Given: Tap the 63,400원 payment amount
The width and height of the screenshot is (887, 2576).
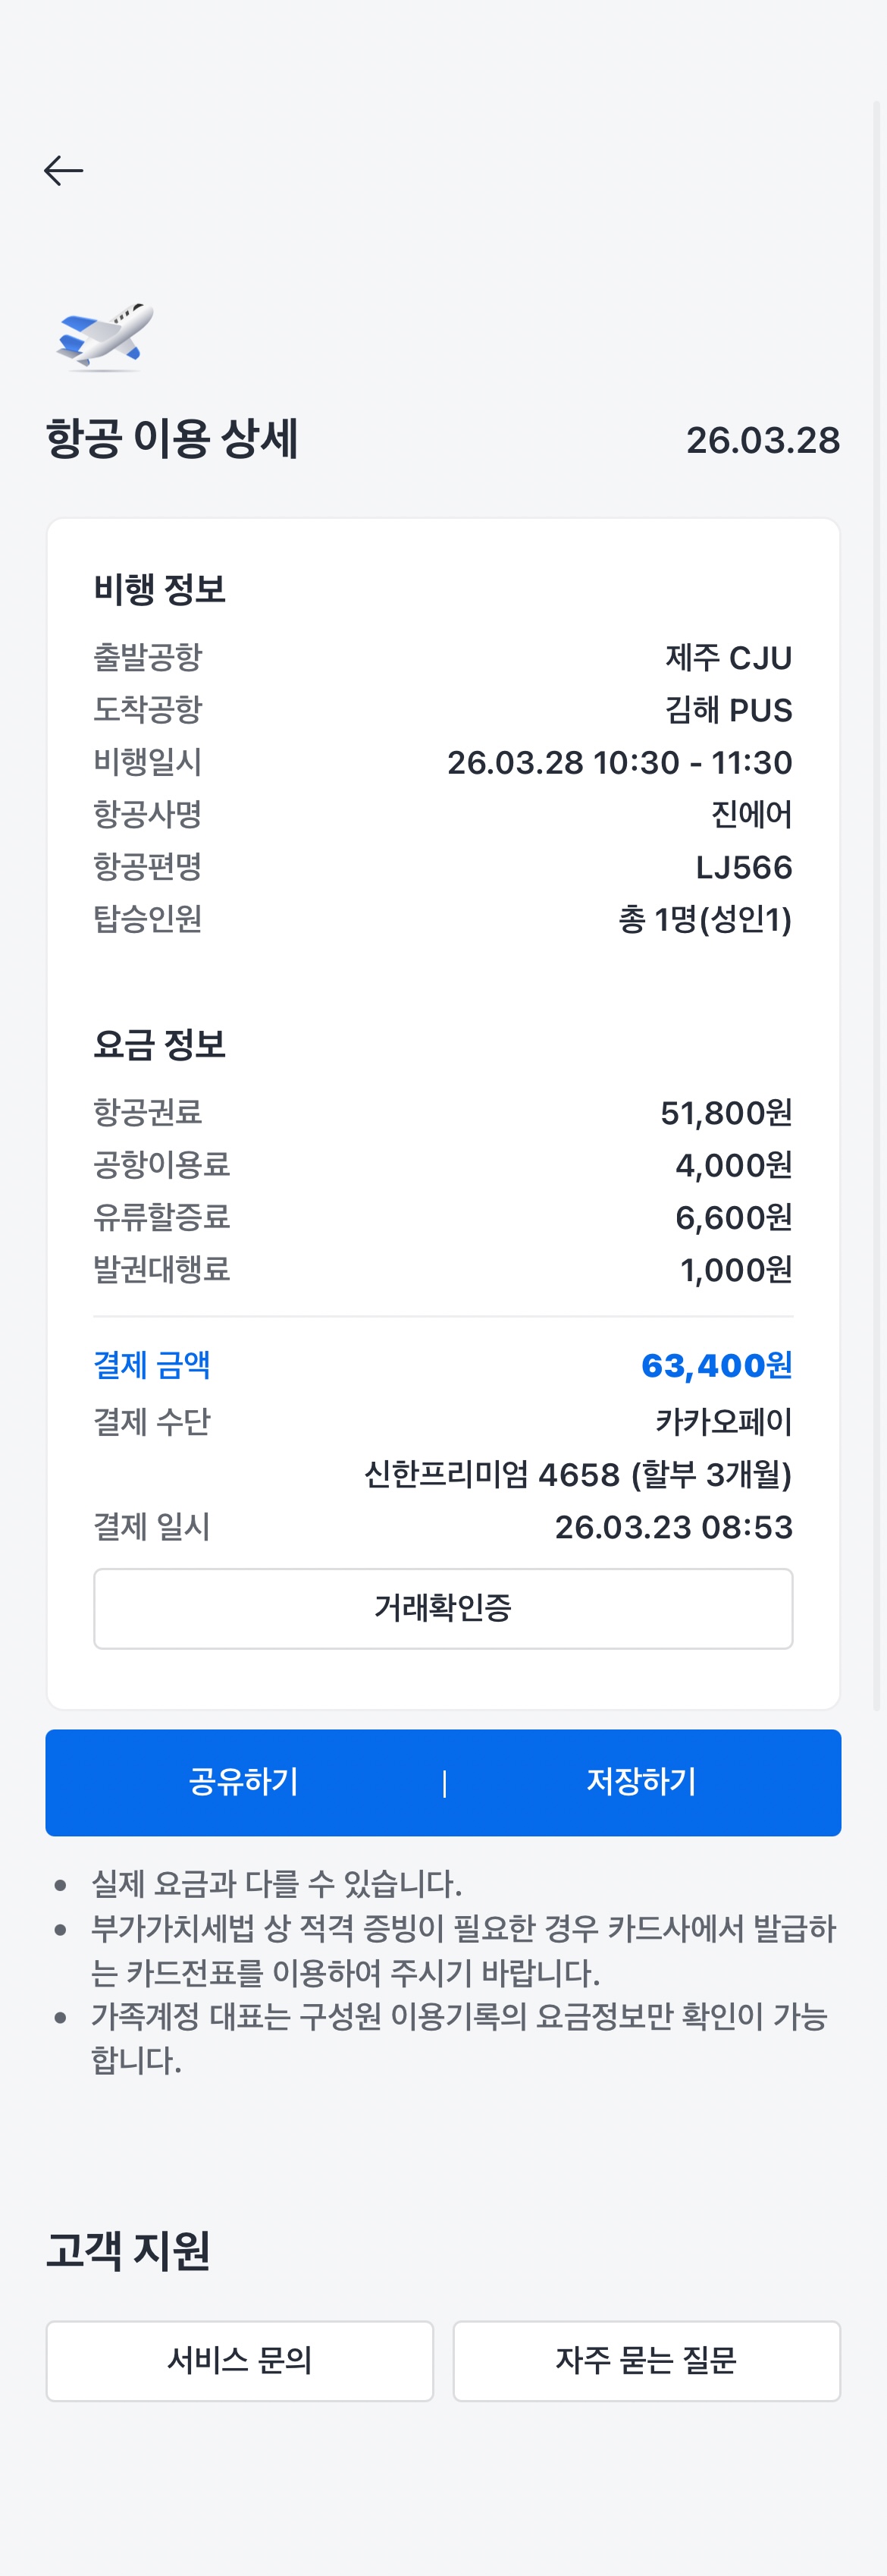Looking at the screenshot, I should 716,1365.
